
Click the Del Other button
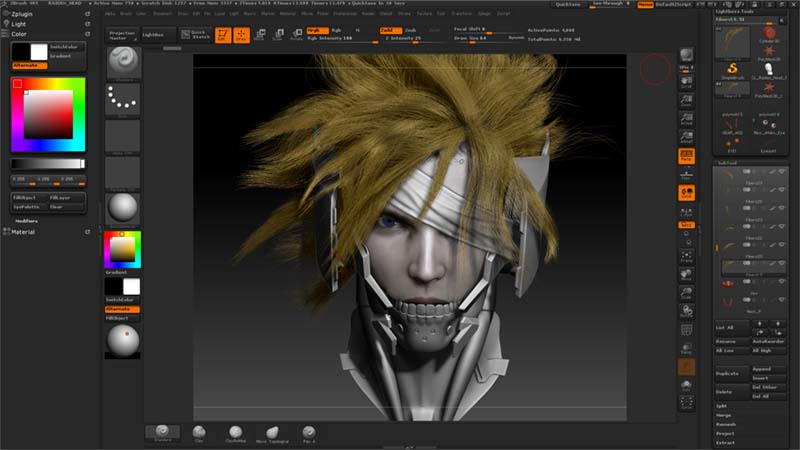pyautogui.click(x=768, y=387)
